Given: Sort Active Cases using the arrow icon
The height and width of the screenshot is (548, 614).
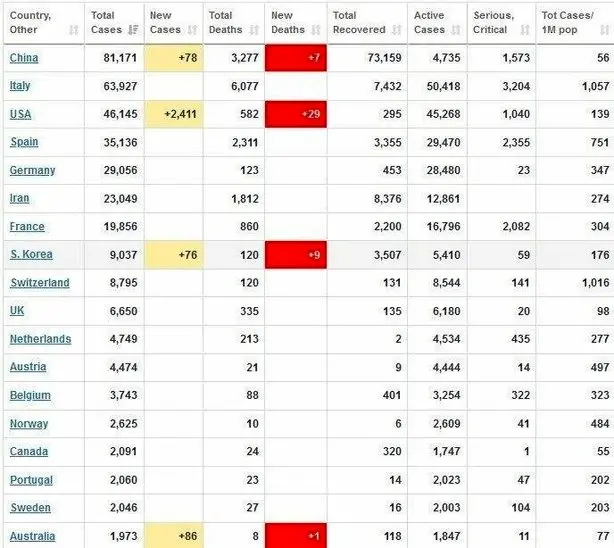Looking at the screenshot, I should pyautogui.click(x=456, y=31).
